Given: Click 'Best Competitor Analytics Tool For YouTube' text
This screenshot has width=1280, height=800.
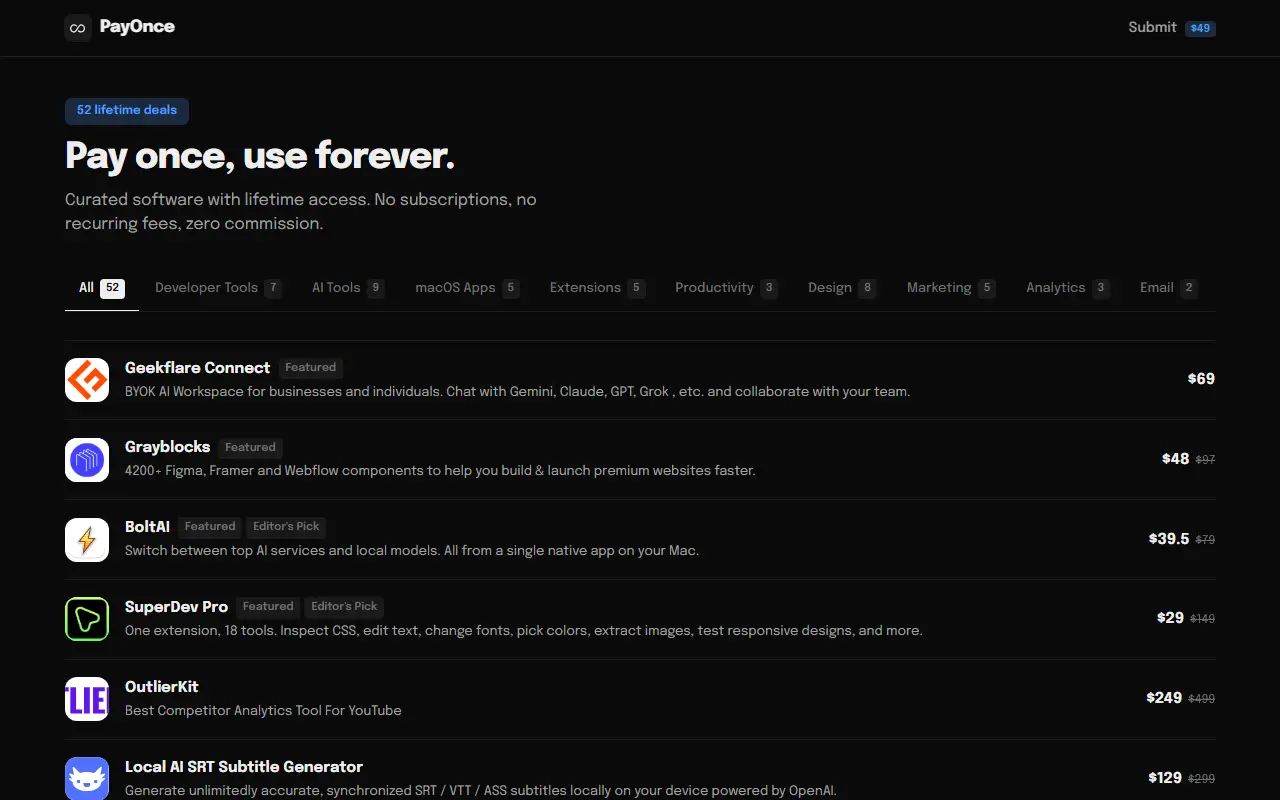Looking at the screenshot, I should click(x=263, y=710).
